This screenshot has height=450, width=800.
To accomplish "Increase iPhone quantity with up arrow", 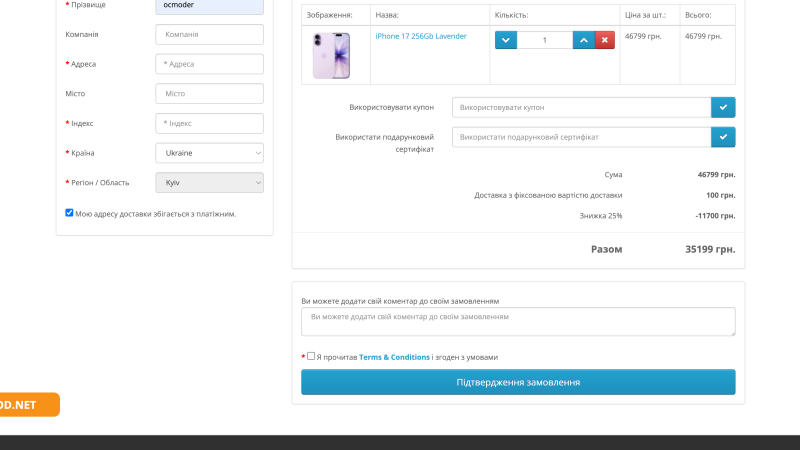I will point(584,40).
